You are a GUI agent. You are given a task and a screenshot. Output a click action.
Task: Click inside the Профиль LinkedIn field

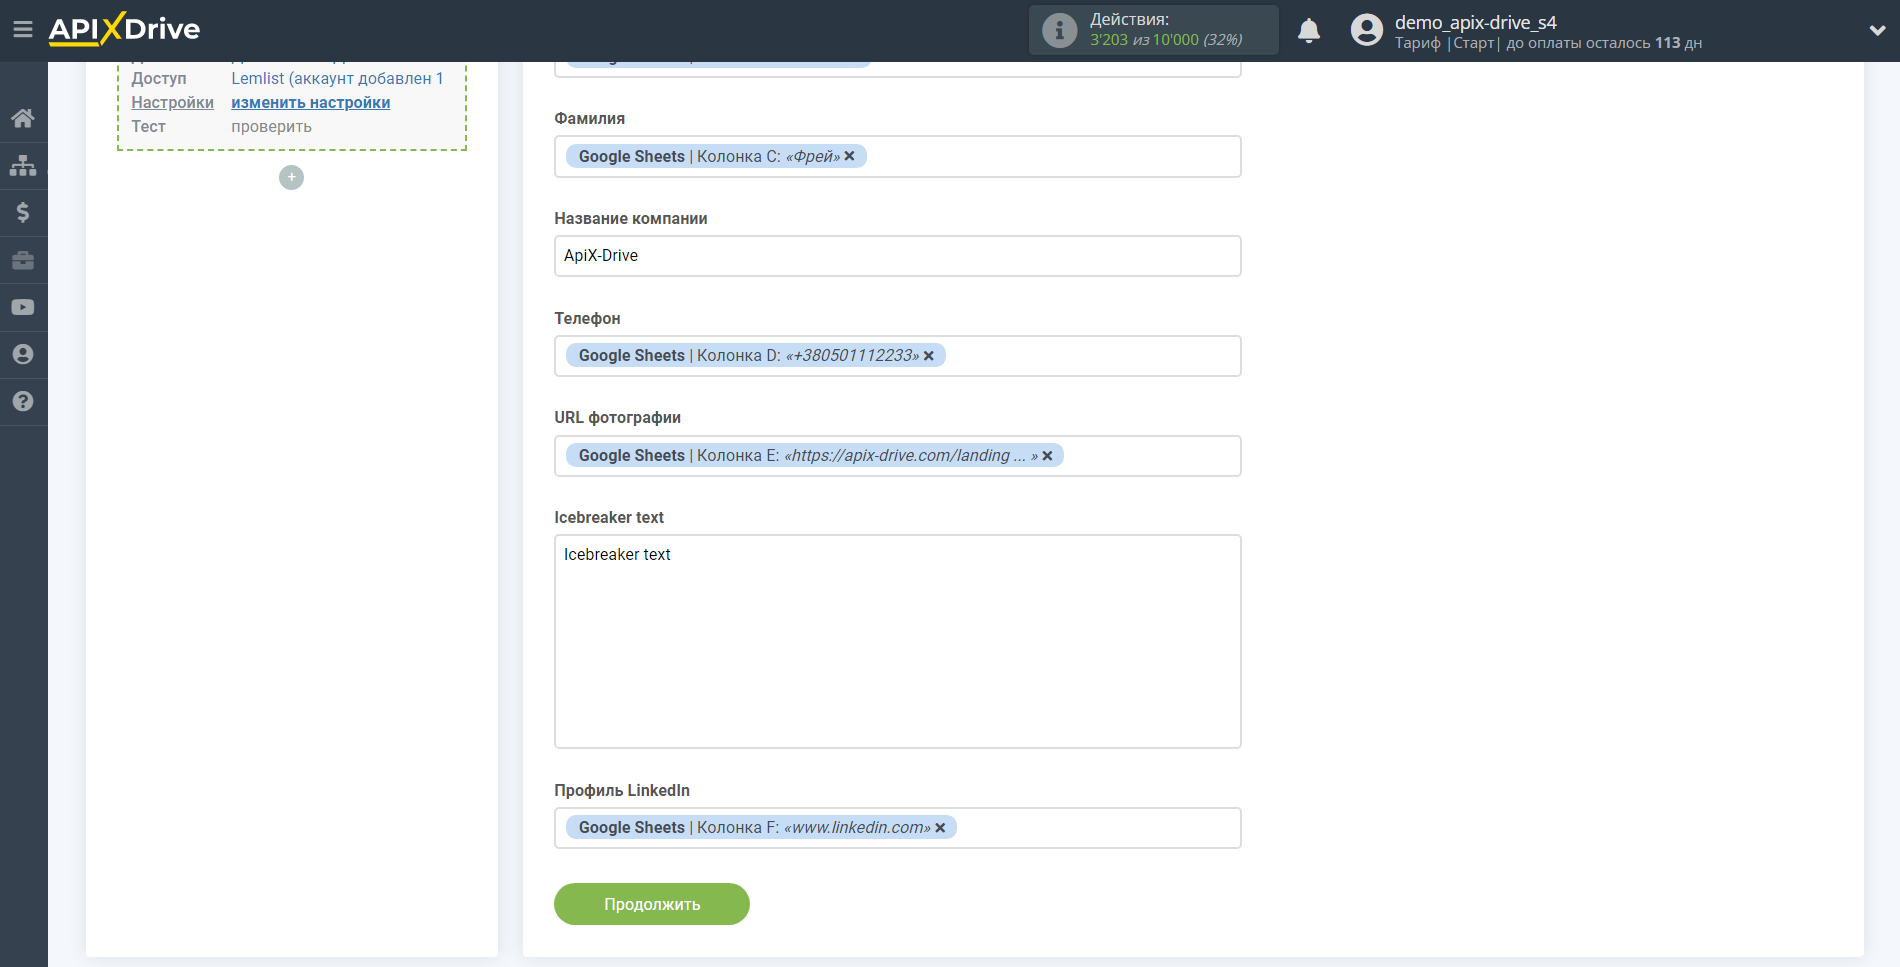(898, 828)
